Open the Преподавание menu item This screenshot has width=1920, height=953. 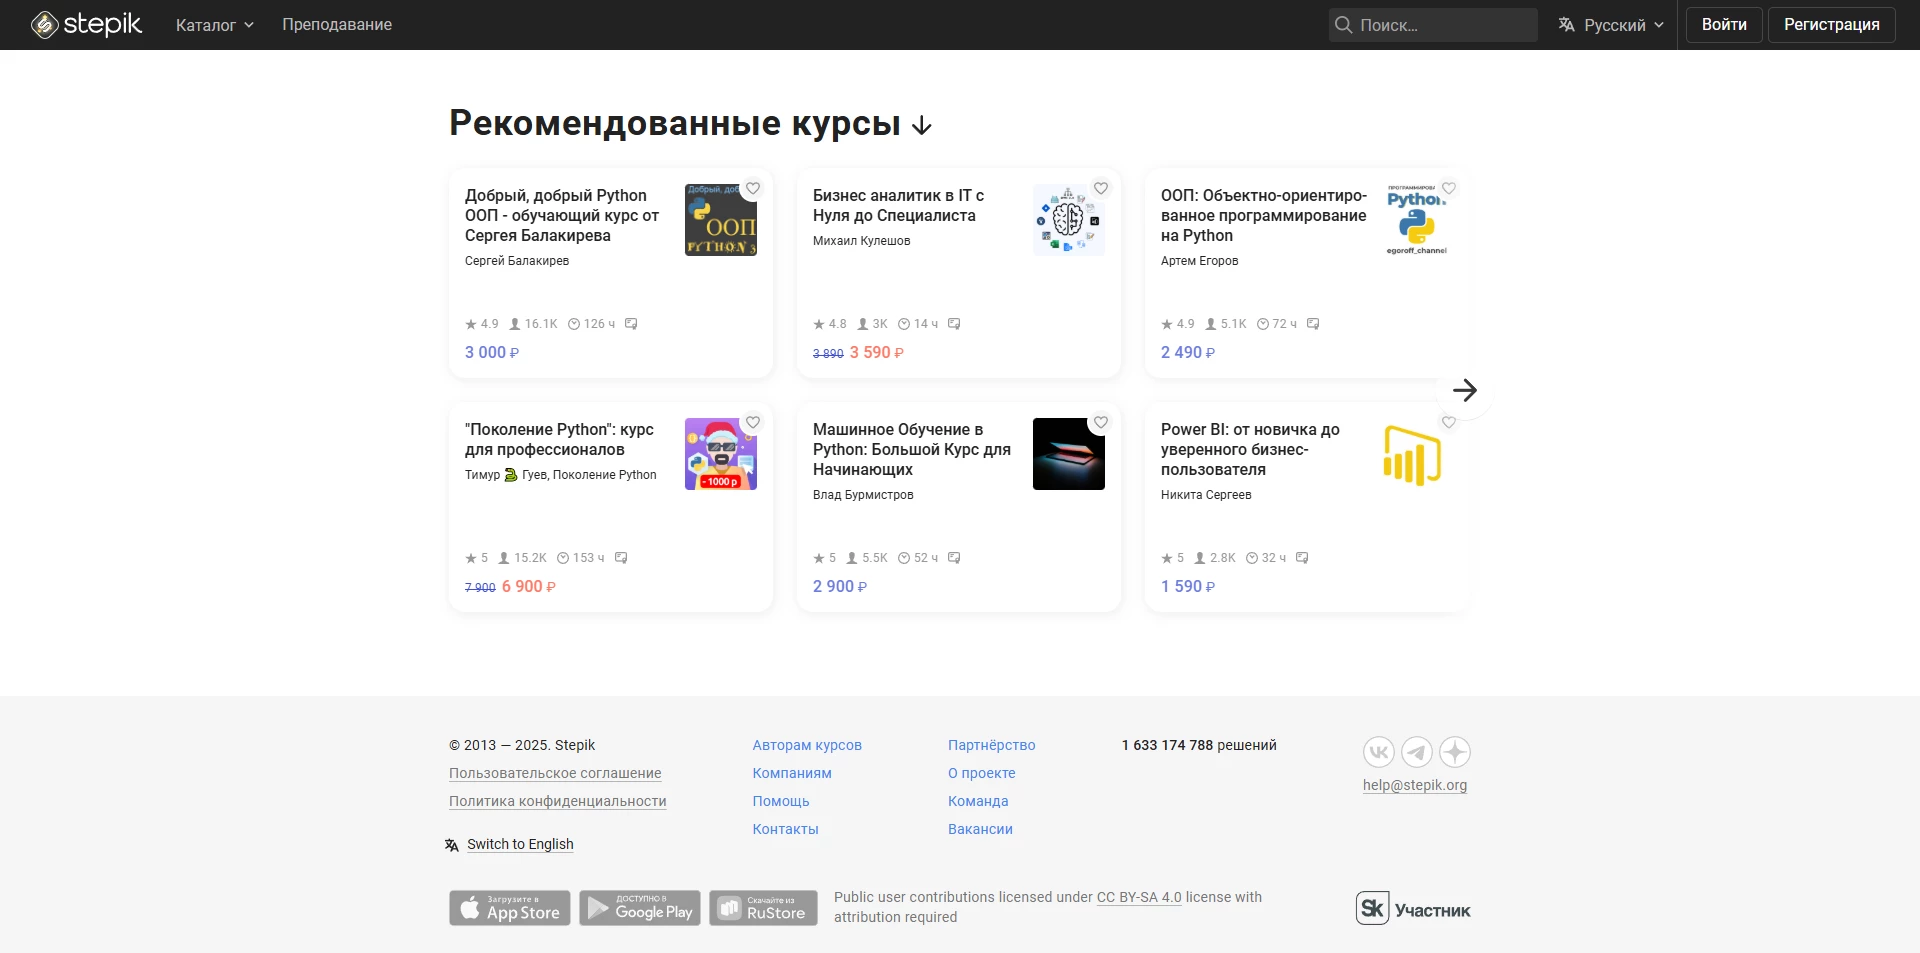coord(337,25)
